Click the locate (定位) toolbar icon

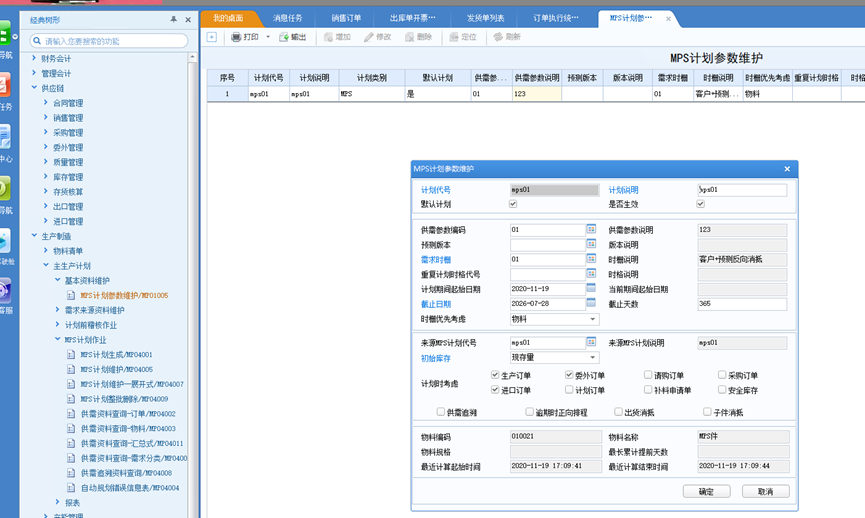453,37
